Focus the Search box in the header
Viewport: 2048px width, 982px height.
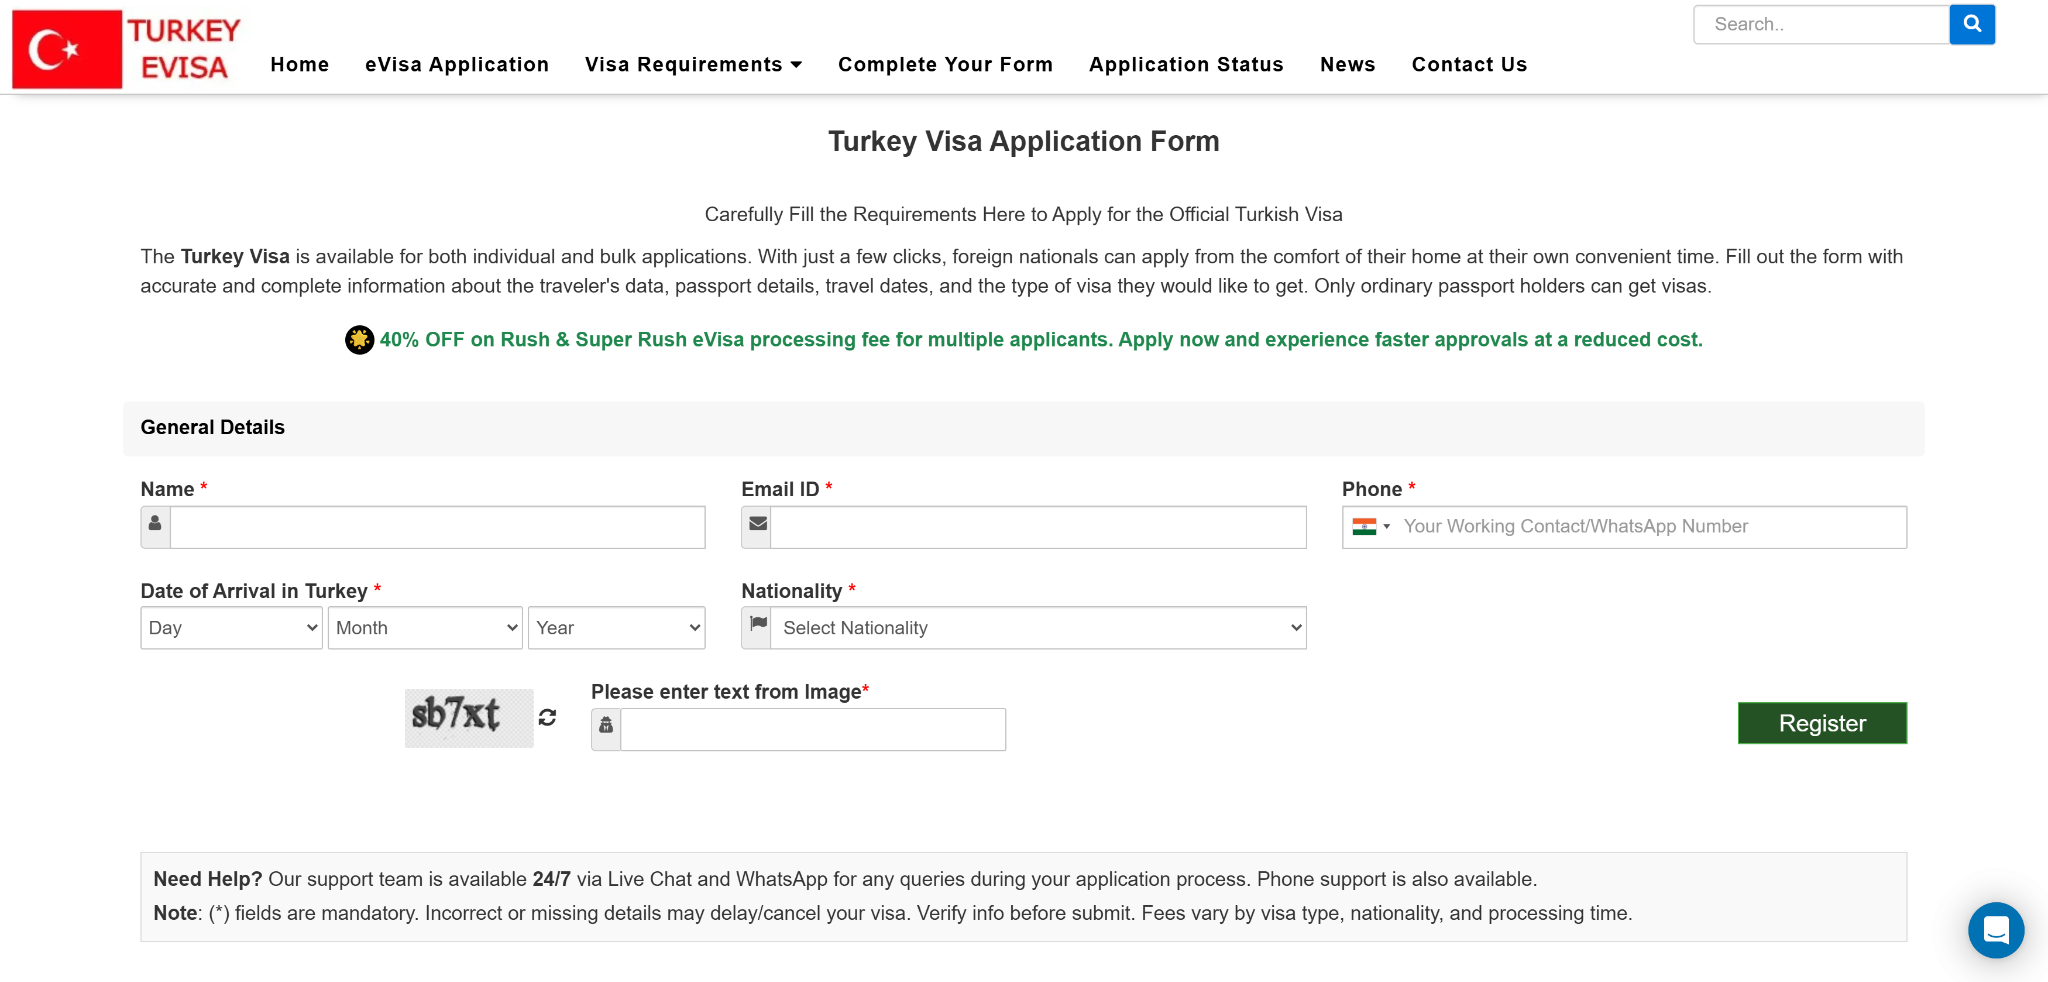[x=1820, y=24]
